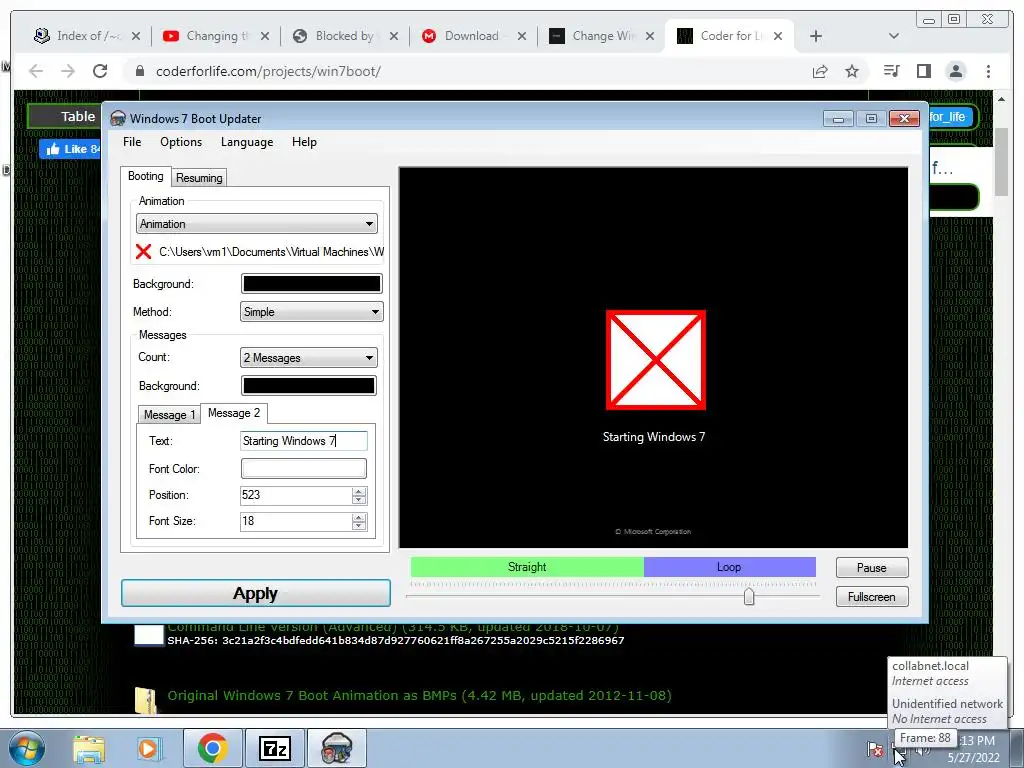Click the Action Center flag tray icon
Viewport: 1024px width, 768px height.
(x=875, y=748)
